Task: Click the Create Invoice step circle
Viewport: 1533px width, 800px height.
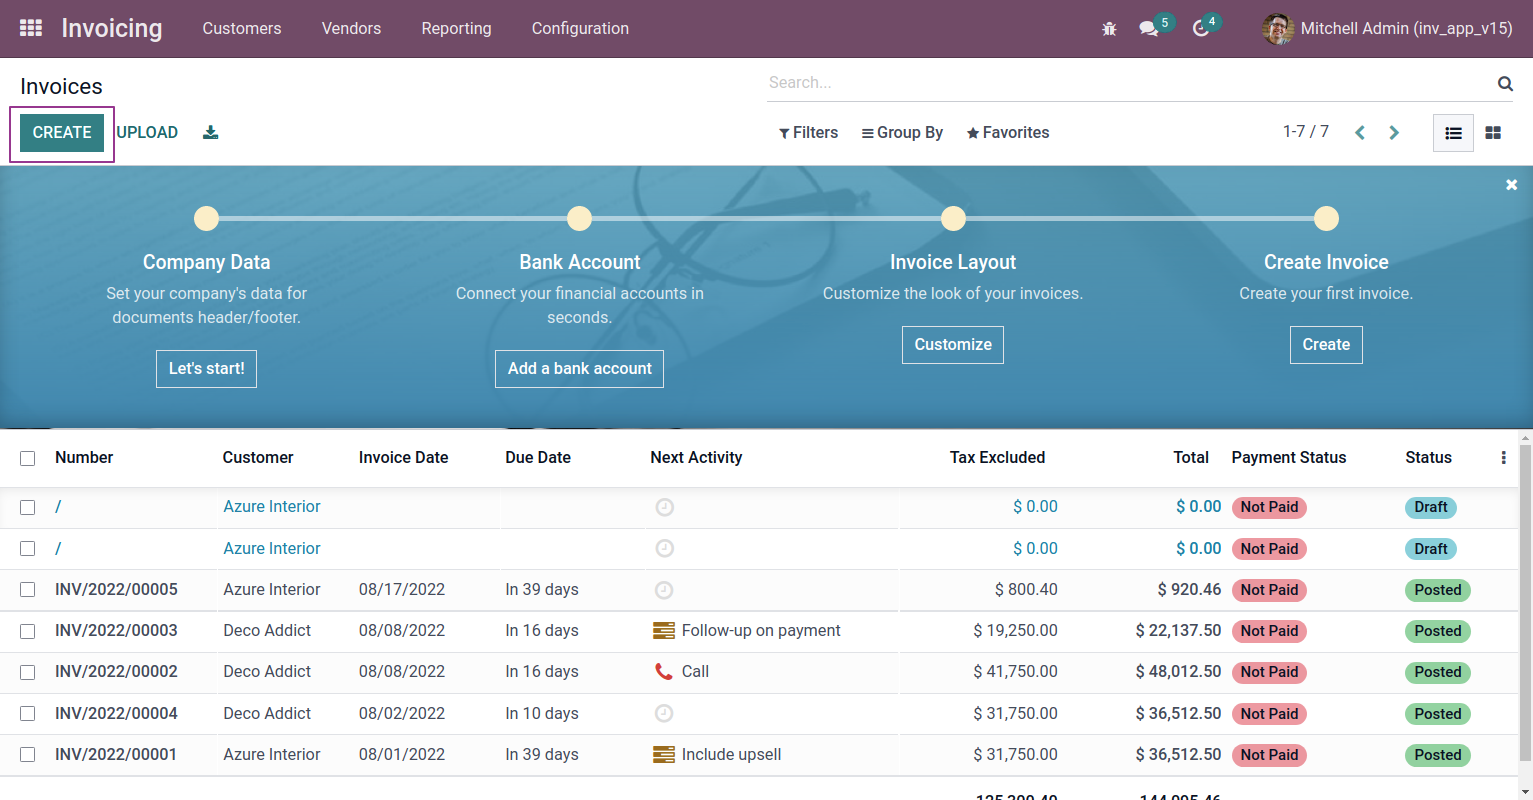Action: click(1327, 218)
